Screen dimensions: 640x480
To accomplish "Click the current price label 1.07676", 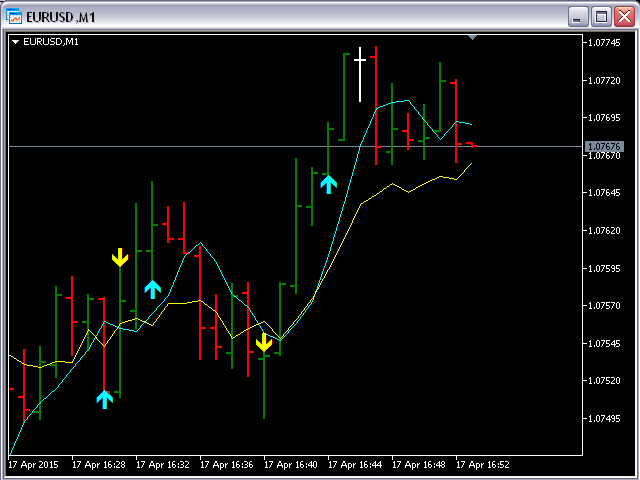I will point(605,146).
